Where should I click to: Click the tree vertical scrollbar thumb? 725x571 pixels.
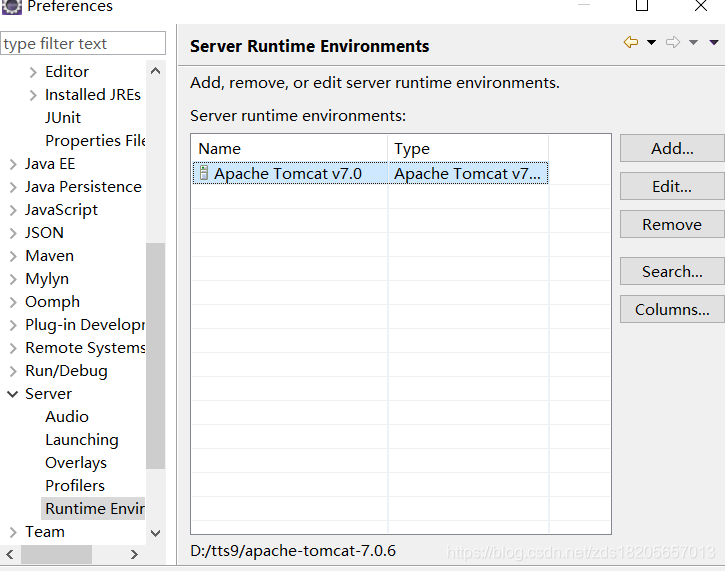[156, 356]
